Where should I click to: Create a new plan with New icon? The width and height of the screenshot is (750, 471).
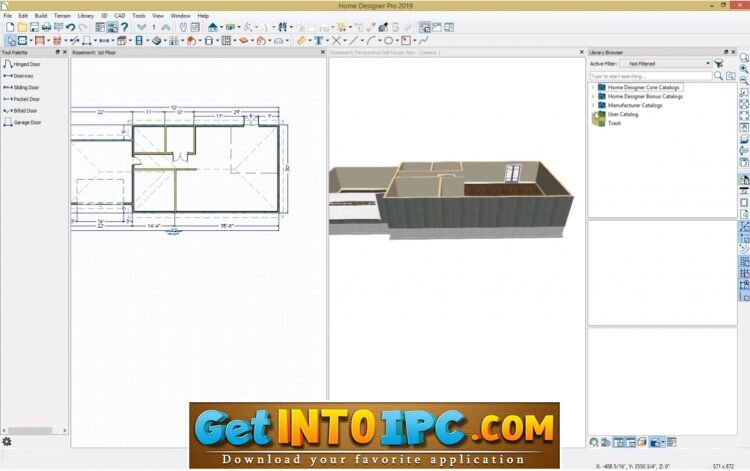10,27
